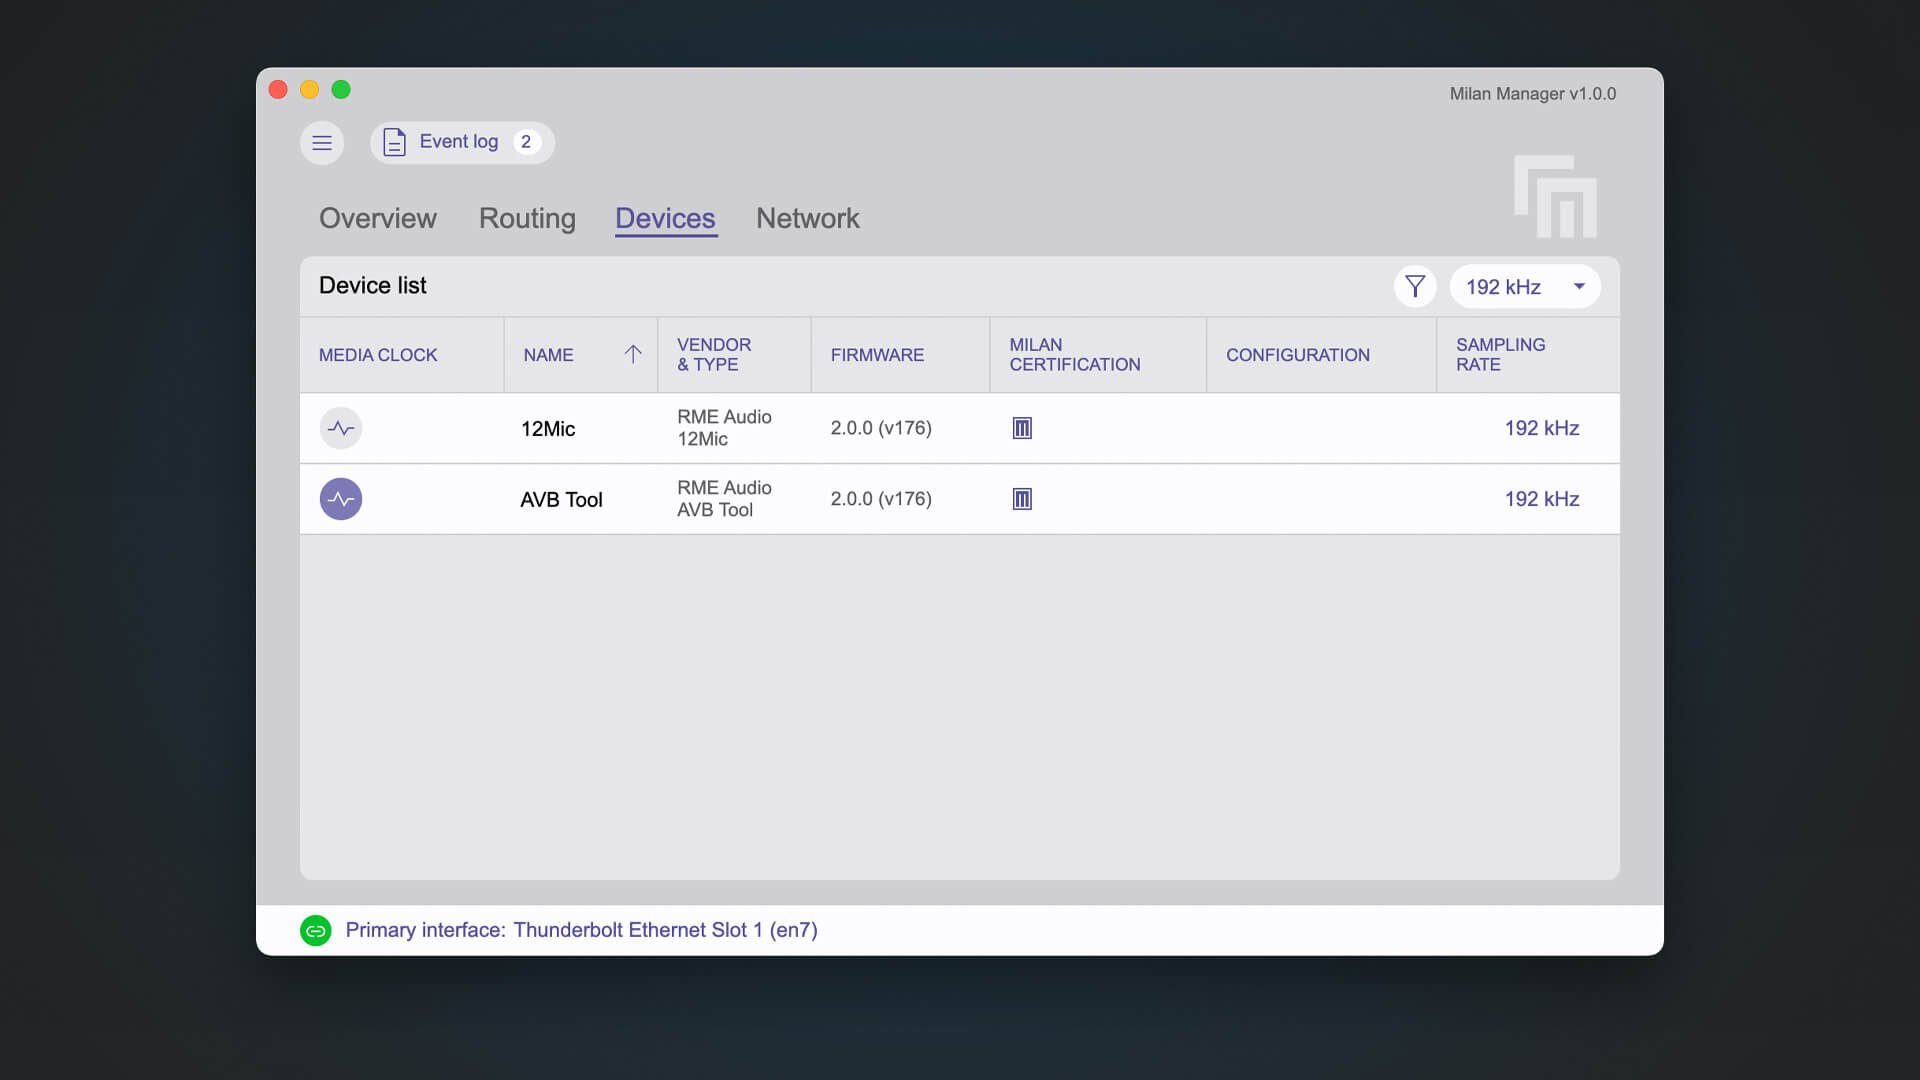Switch to the Overview tab

click(378, 218)
